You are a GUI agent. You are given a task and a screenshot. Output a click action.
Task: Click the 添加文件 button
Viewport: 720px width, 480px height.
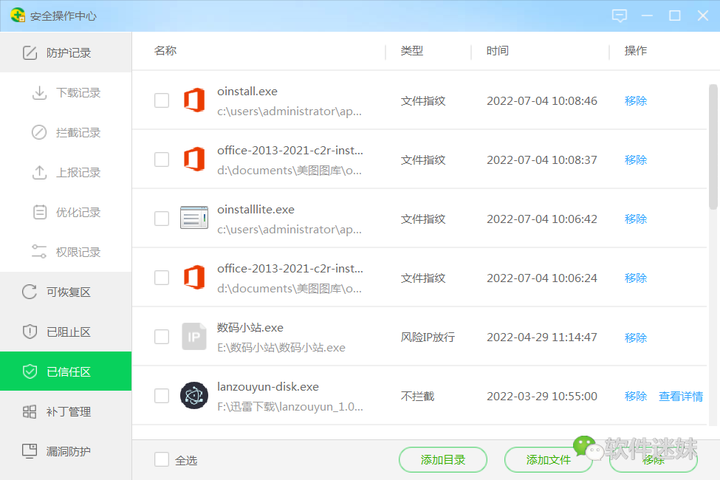pos(548,459)
